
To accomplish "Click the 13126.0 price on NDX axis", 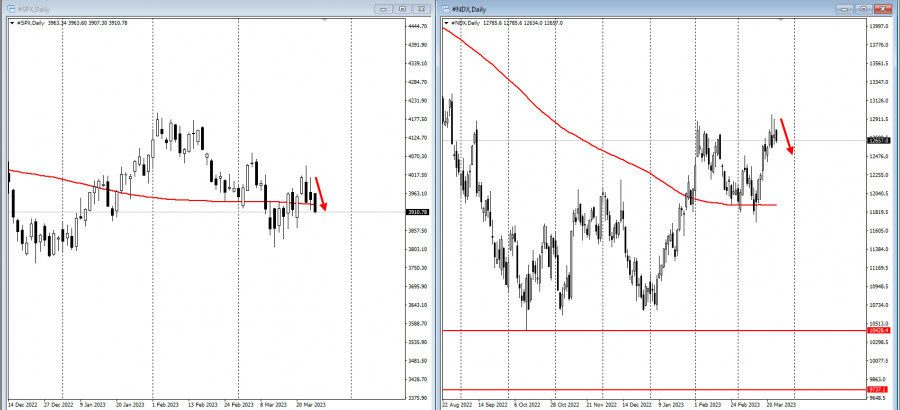I will click(x=880, y=101).
